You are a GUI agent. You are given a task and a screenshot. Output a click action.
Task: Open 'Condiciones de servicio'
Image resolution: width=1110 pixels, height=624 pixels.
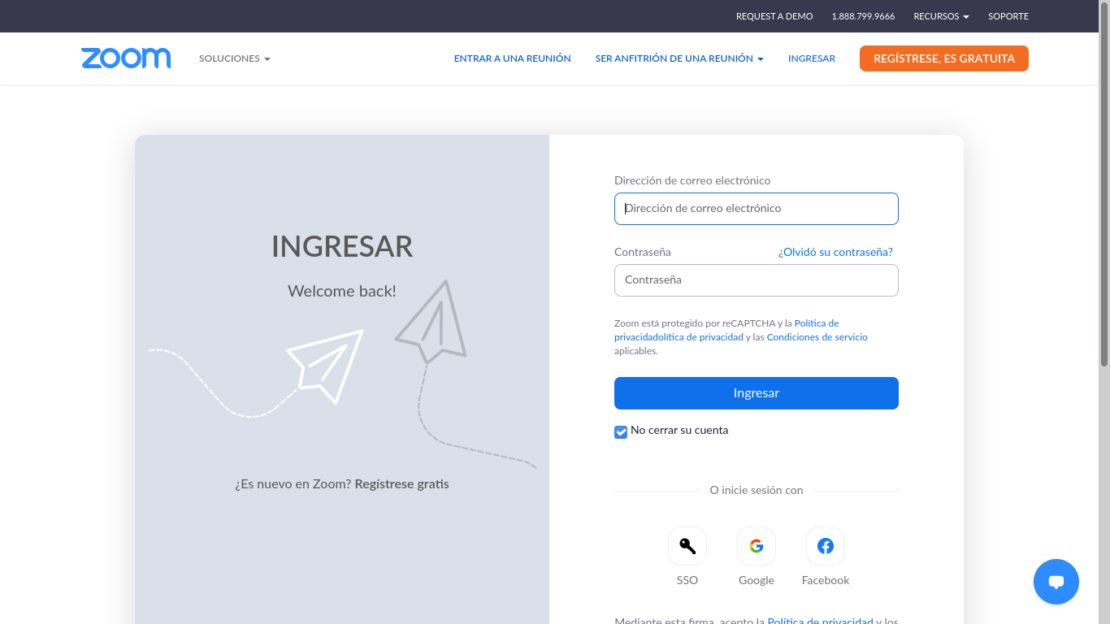[x=817, y=337]
